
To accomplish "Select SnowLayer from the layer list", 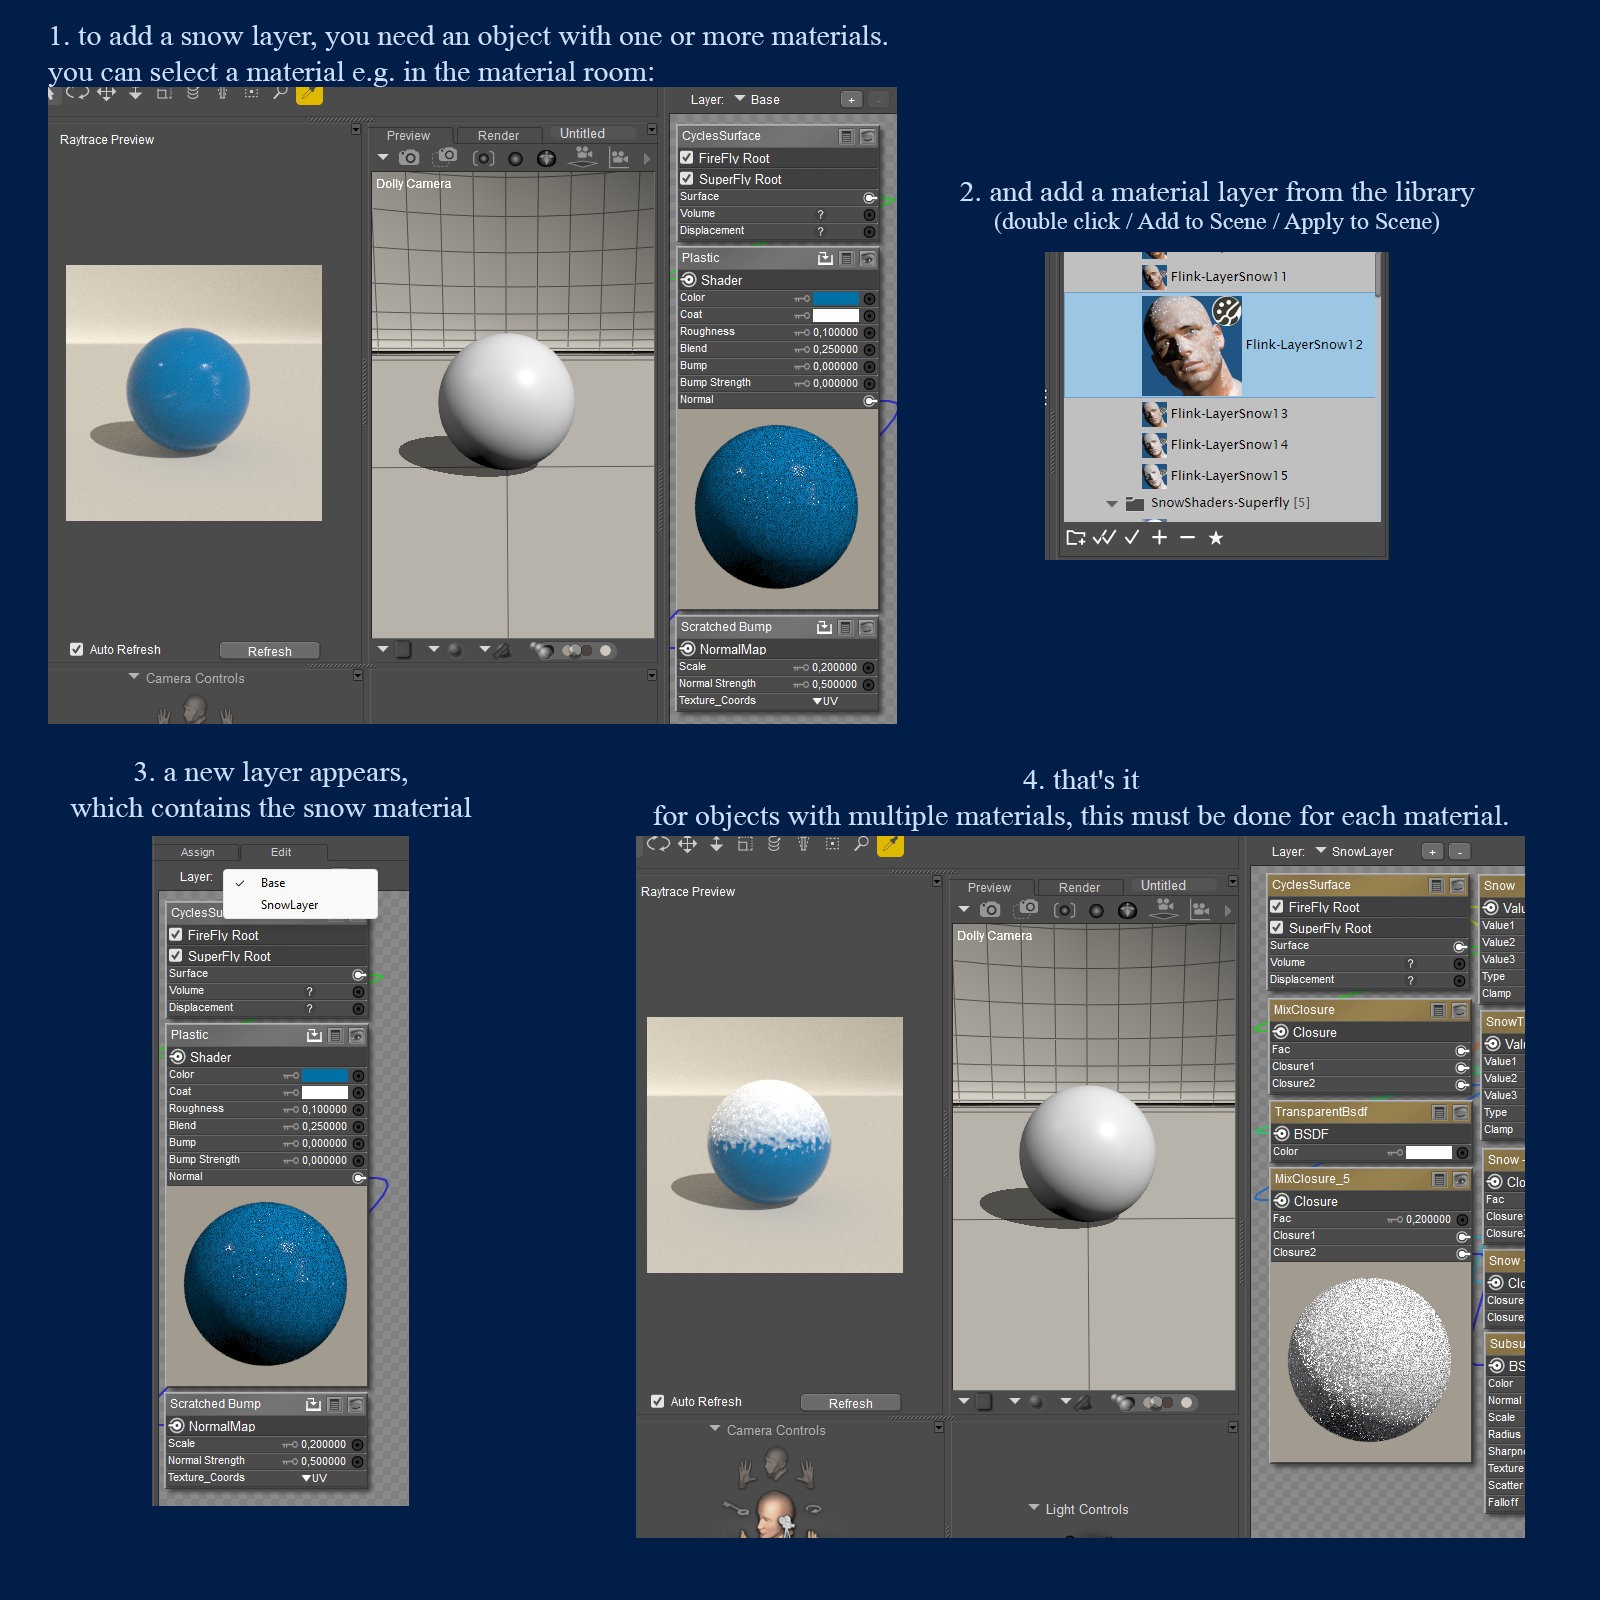I will (289, 905).
